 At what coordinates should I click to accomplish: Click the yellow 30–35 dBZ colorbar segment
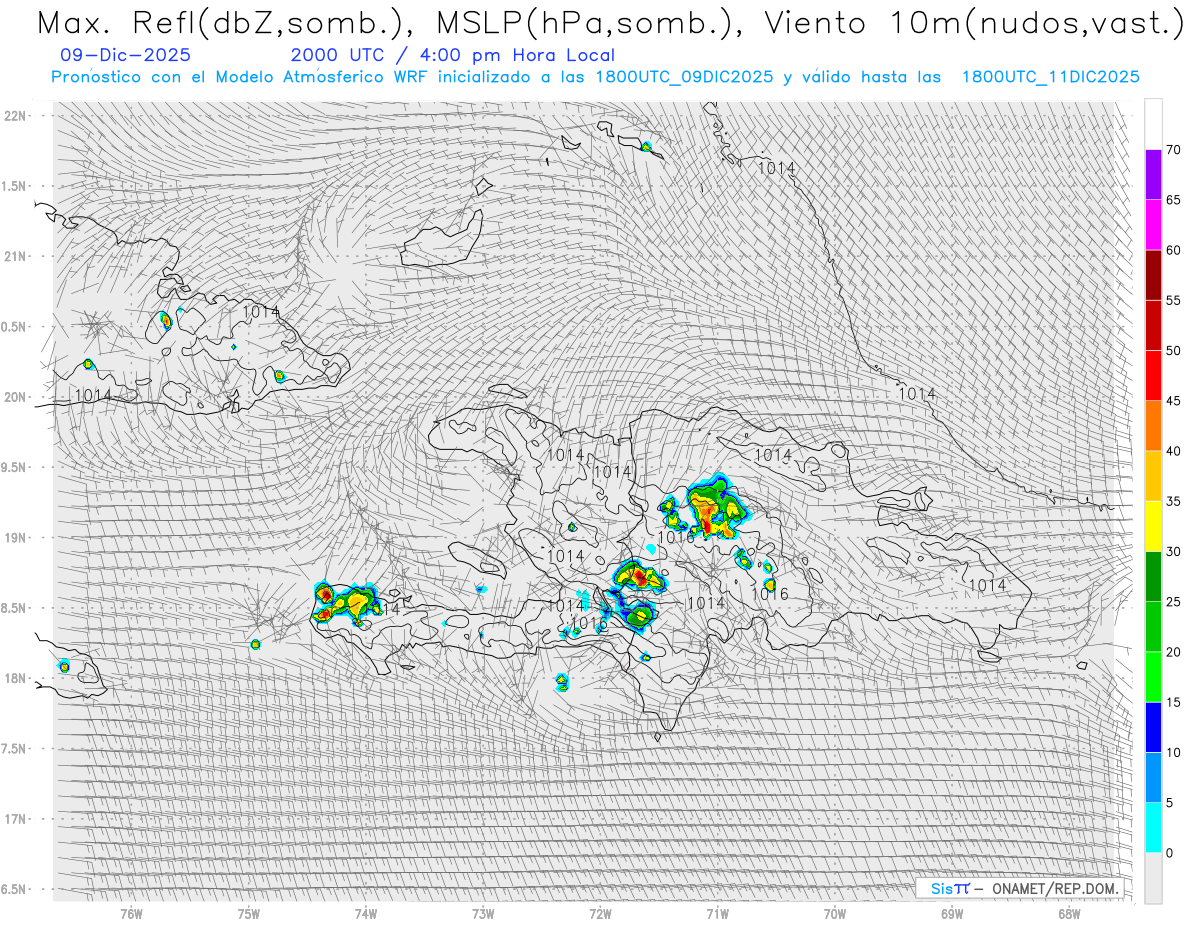(x=1153, y=526)
